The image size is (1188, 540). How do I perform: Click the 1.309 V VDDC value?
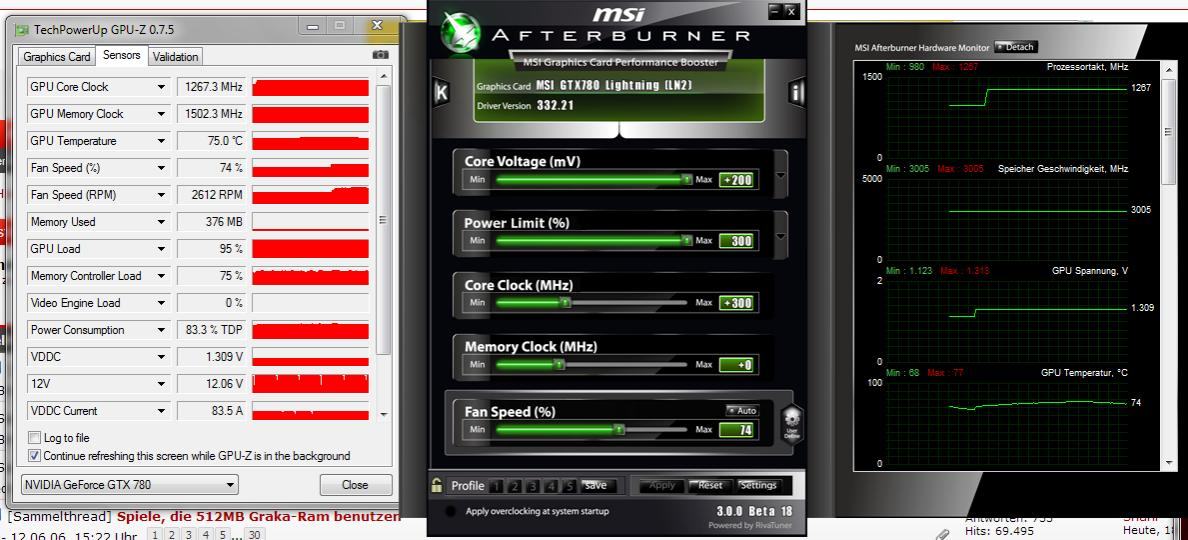[213, 357]
